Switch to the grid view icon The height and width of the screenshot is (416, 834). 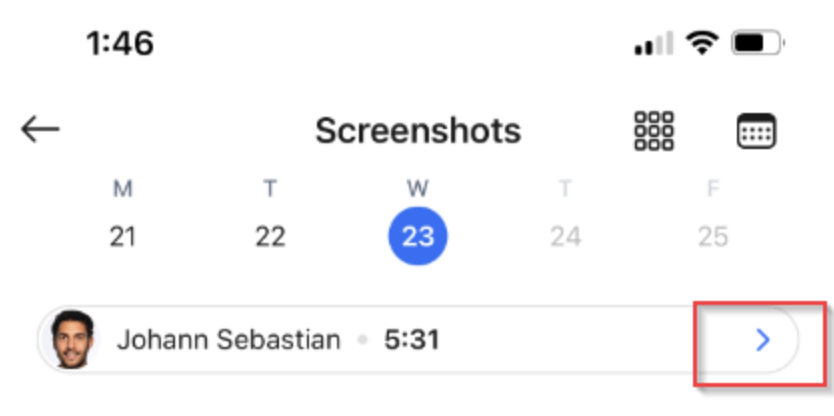tap(654, 131)
